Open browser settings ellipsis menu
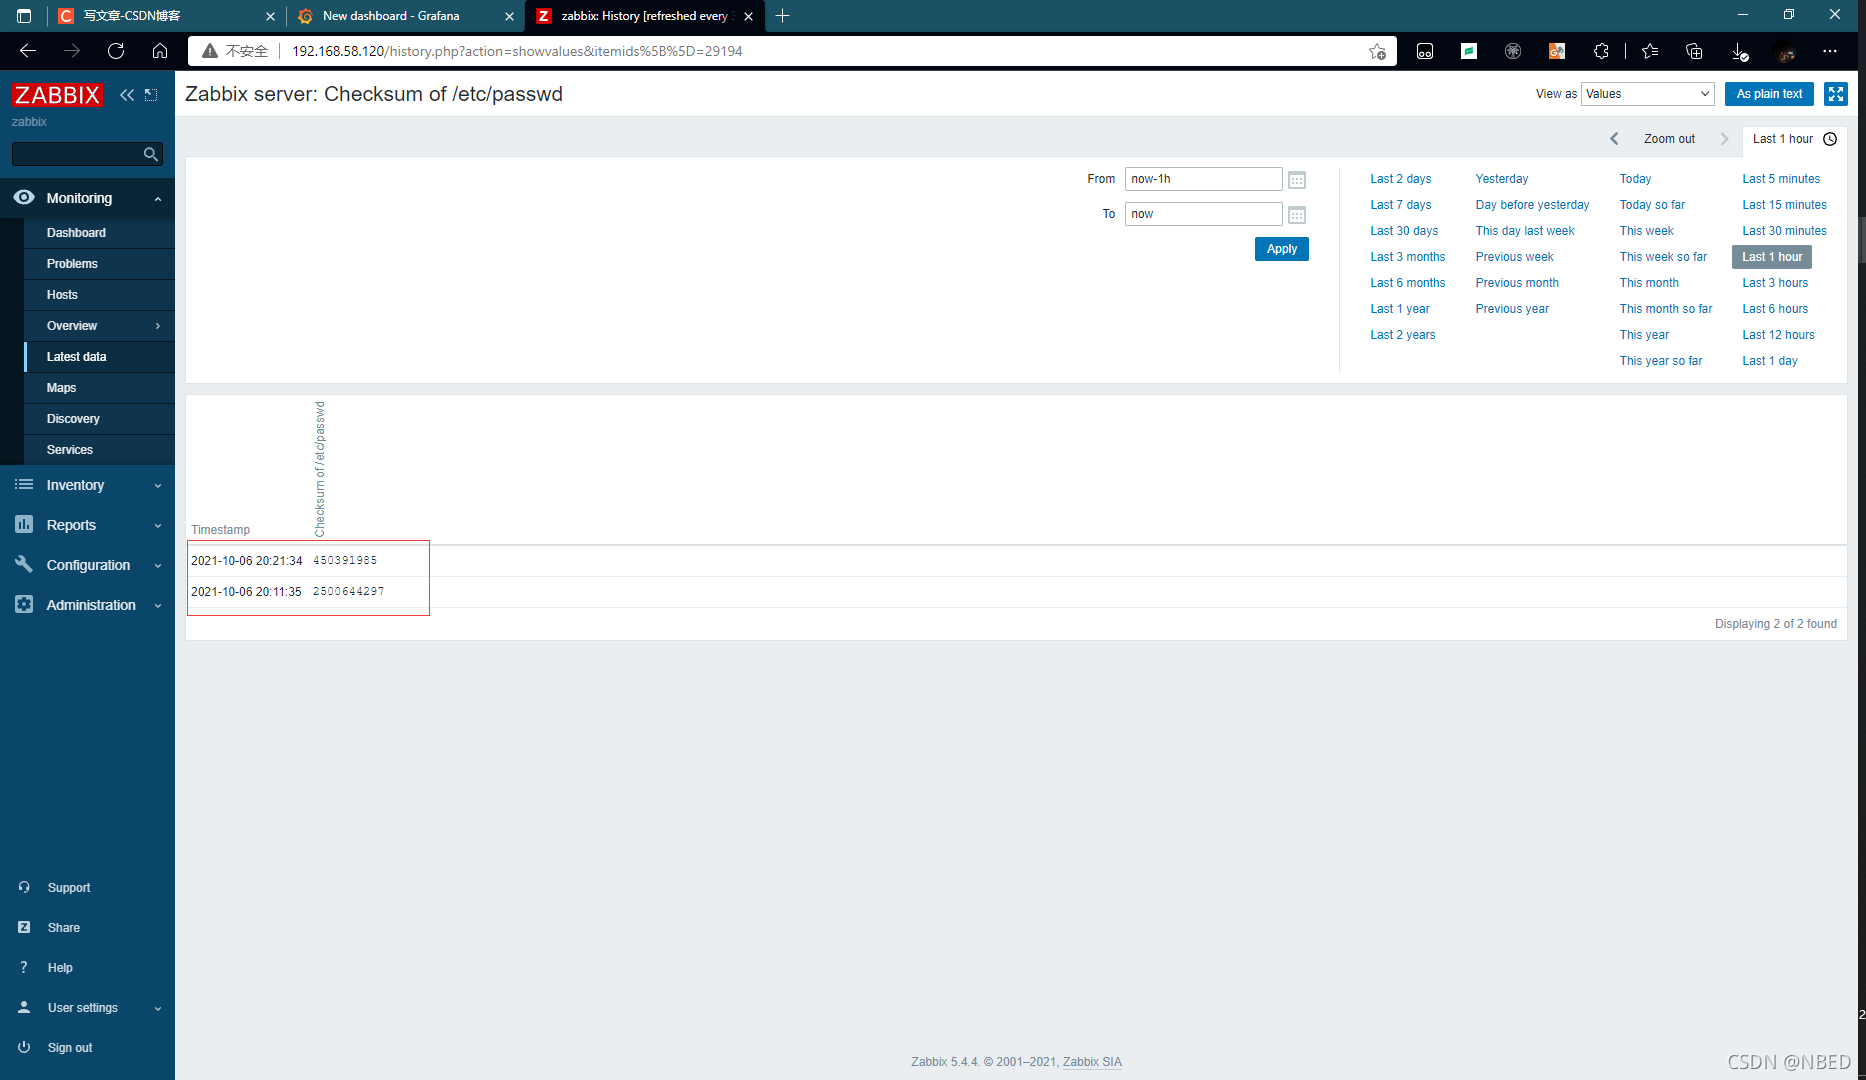The height and width of the screenshot is (1080, 1866). click(1830, 51)
